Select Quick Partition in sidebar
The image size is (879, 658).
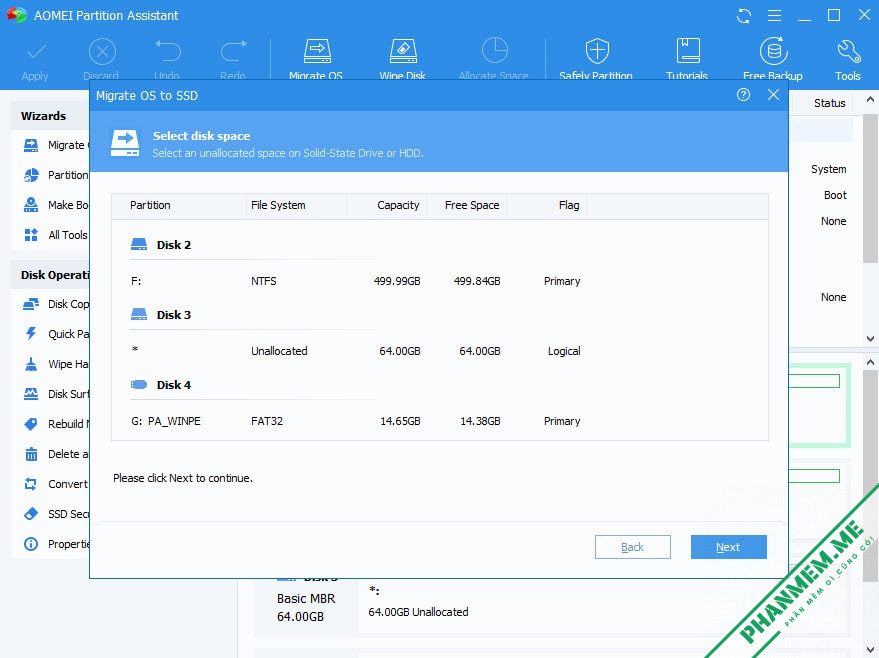click(55, 334)
